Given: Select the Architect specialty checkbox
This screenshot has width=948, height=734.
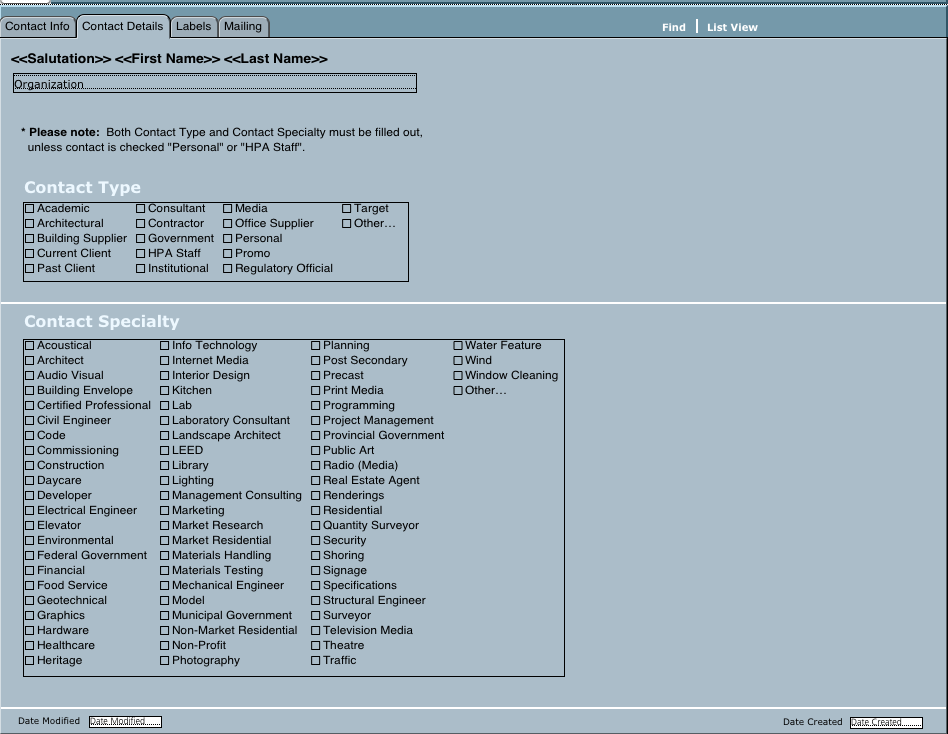Looking at the screenshot, I should [x=30, y=361].
